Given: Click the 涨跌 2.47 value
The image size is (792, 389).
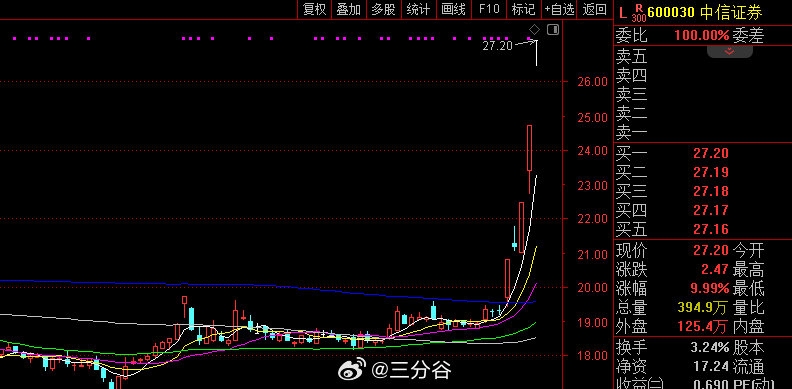Looking at the screenshot, I should tap(714, 269).
